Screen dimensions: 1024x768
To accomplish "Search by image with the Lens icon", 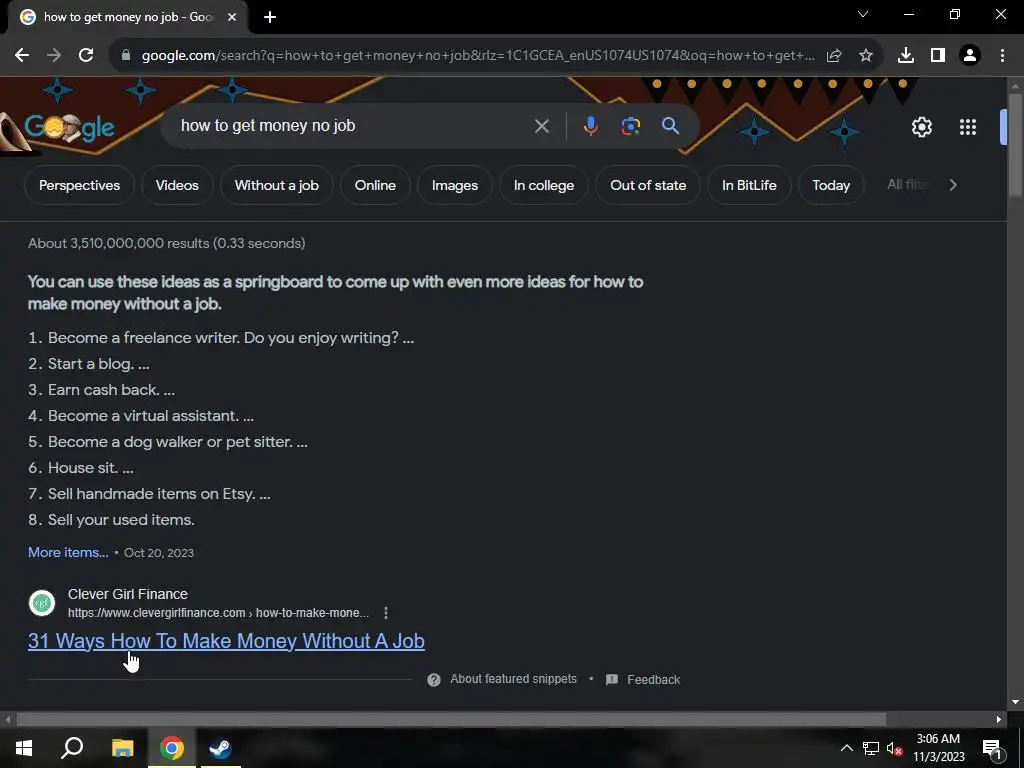I will [630, 126].
